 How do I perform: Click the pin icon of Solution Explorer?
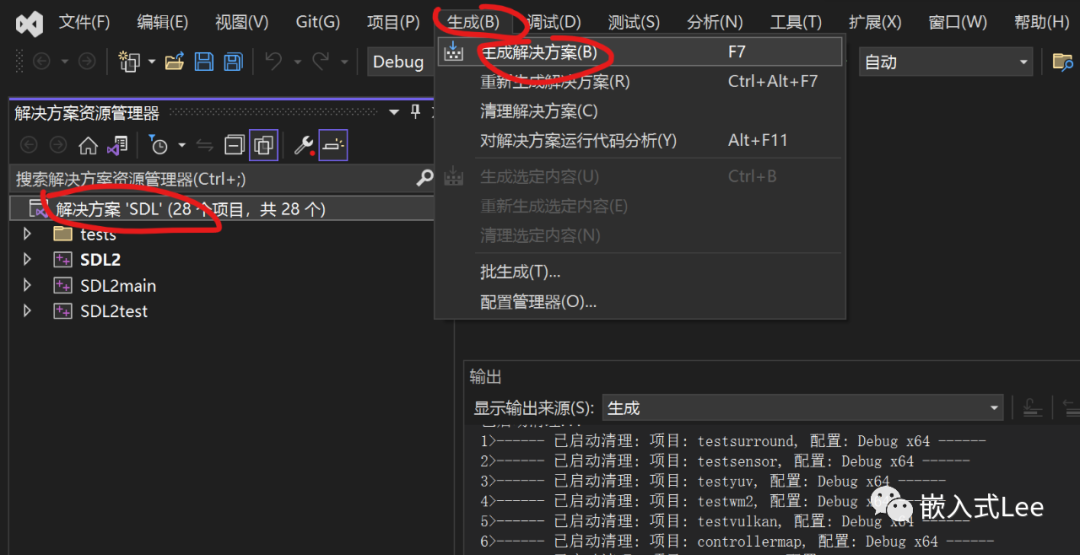pos(415,112)
